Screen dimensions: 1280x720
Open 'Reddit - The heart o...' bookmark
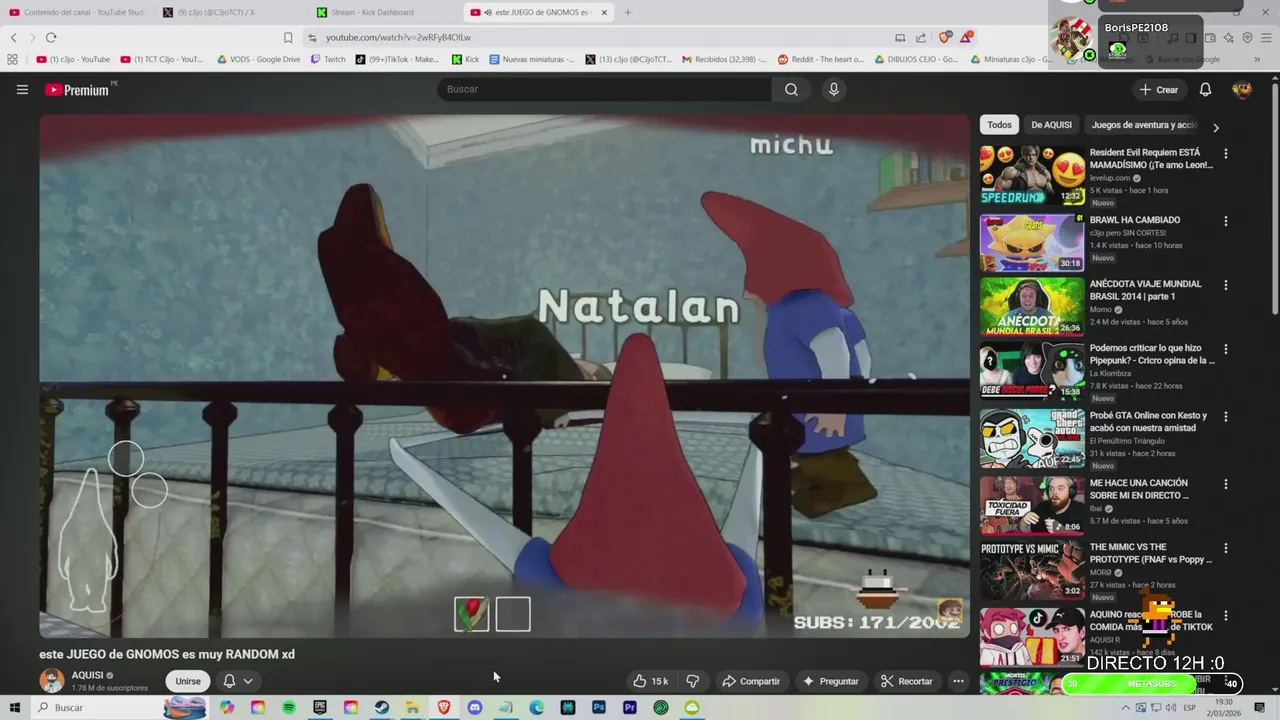pos(820,59)
